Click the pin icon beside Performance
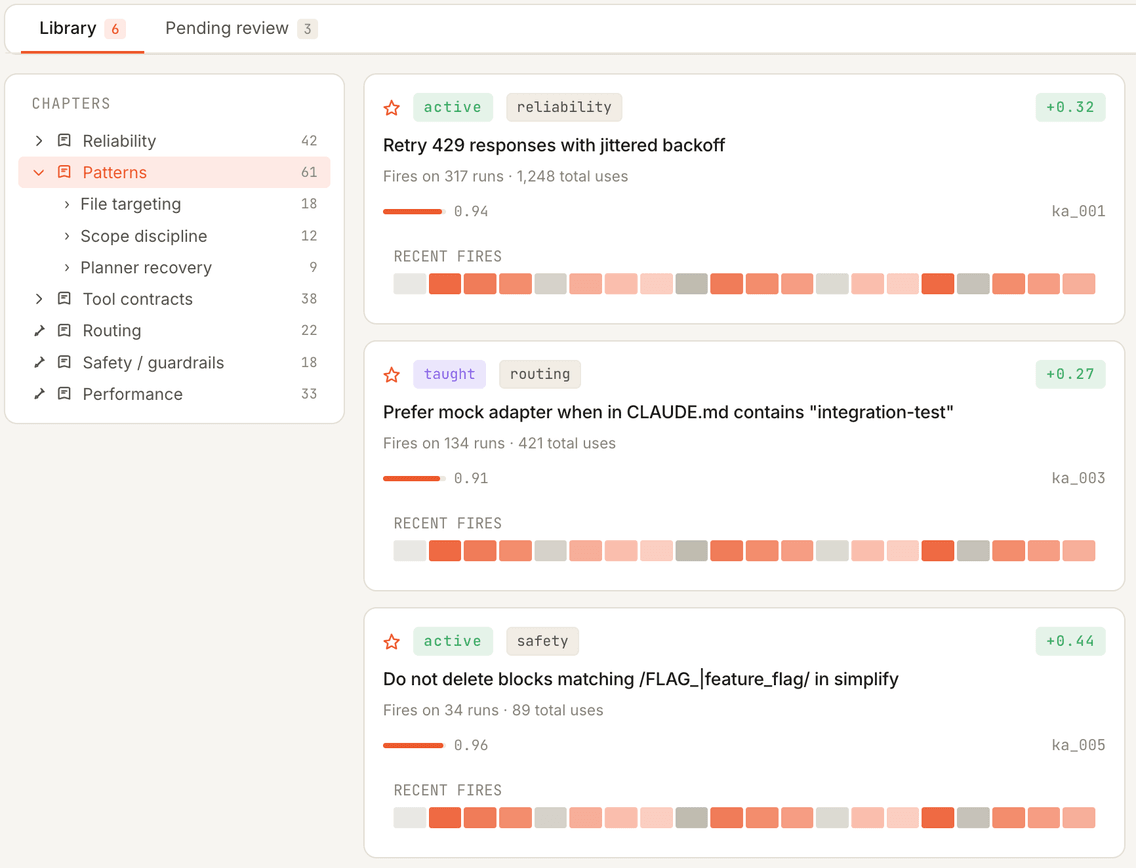This screenshot has width=1136, height=868. coord(39,394)
